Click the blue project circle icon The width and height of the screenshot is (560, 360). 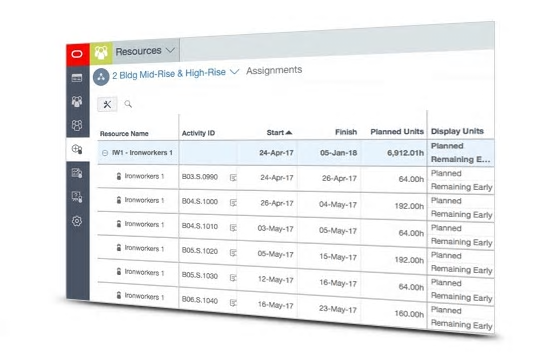(101, 77)
